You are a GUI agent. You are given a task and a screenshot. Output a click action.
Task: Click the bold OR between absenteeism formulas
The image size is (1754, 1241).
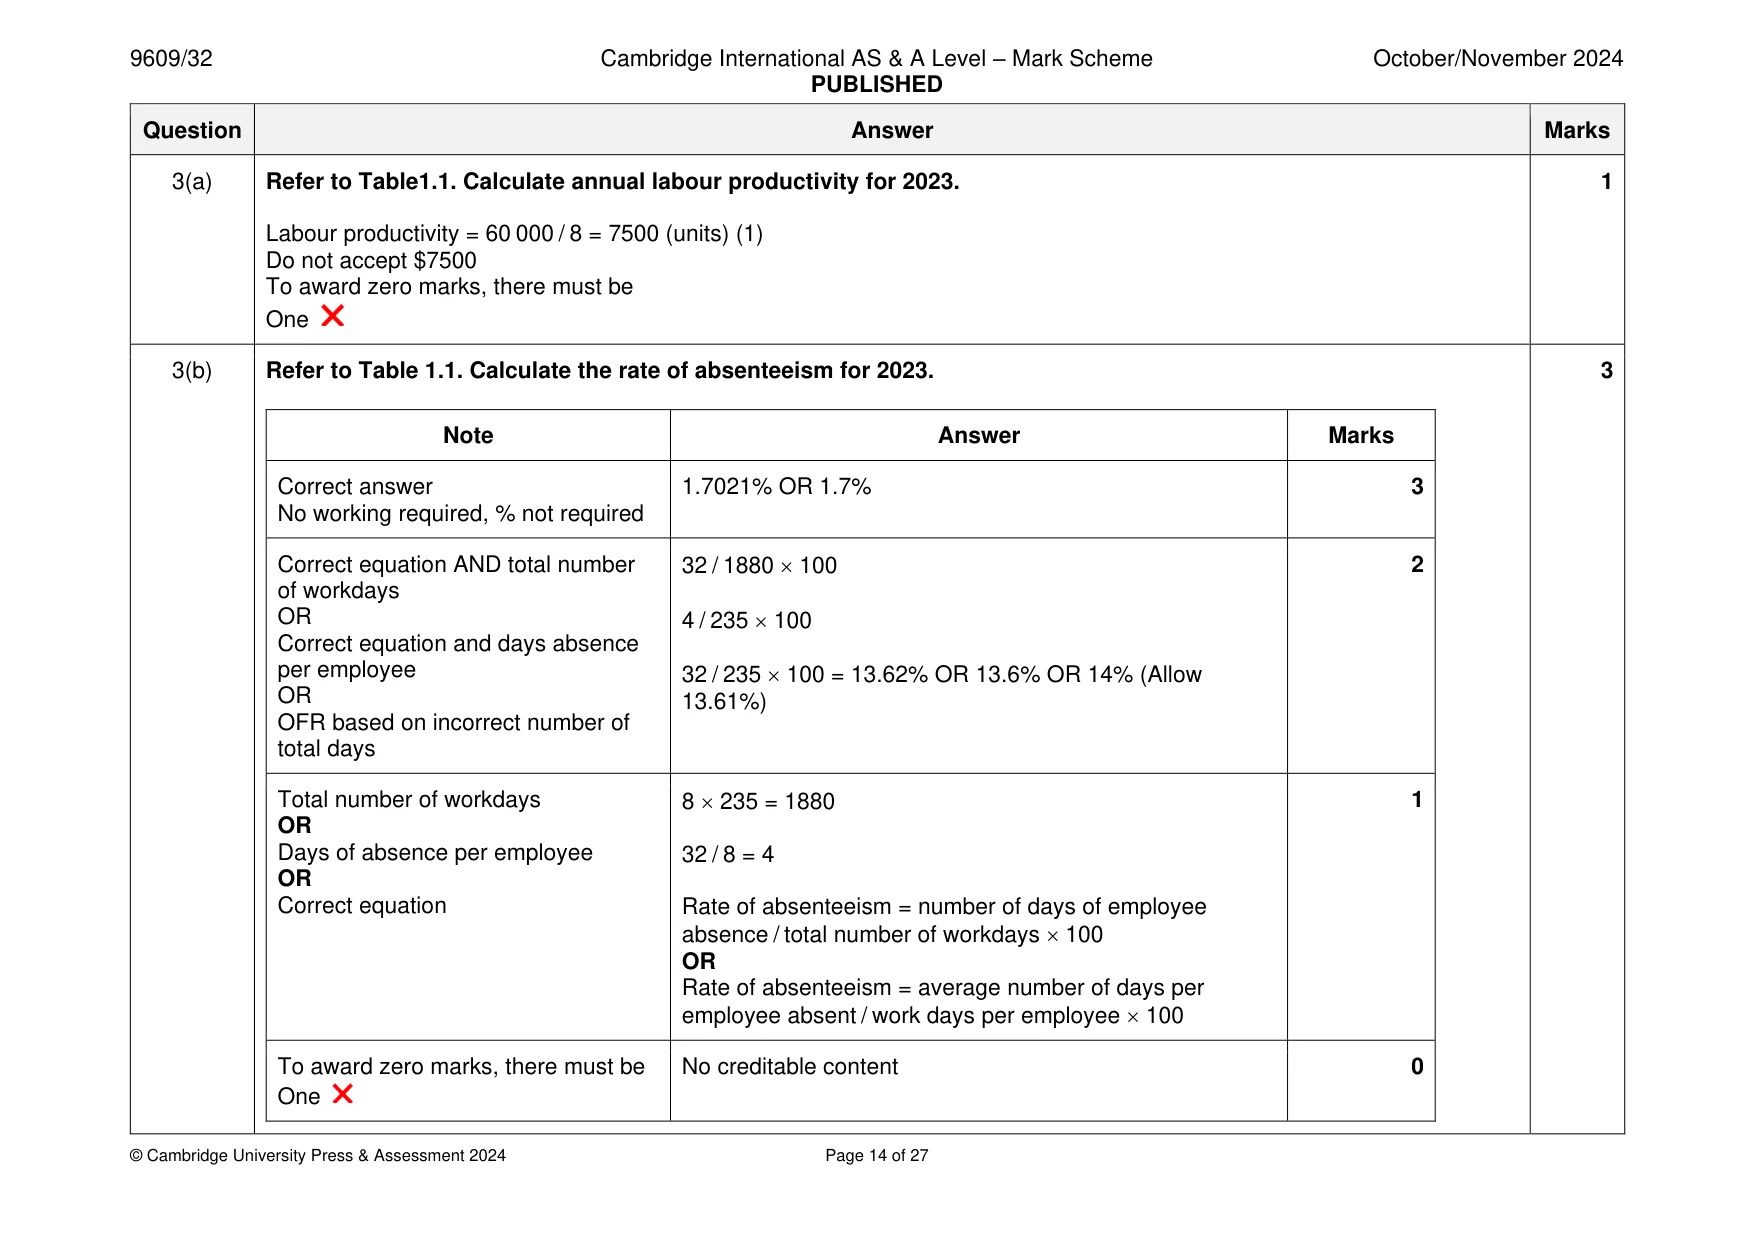pyautogui.click(x=699, y=962)
